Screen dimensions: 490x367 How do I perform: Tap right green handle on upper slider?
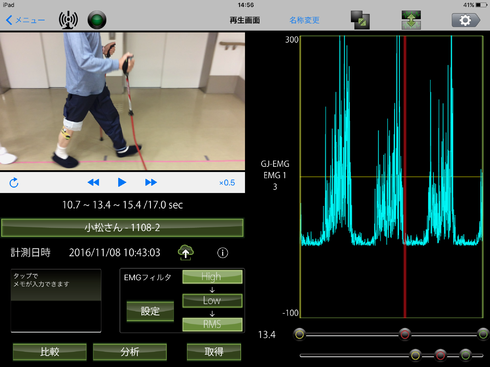pos(483,334)
